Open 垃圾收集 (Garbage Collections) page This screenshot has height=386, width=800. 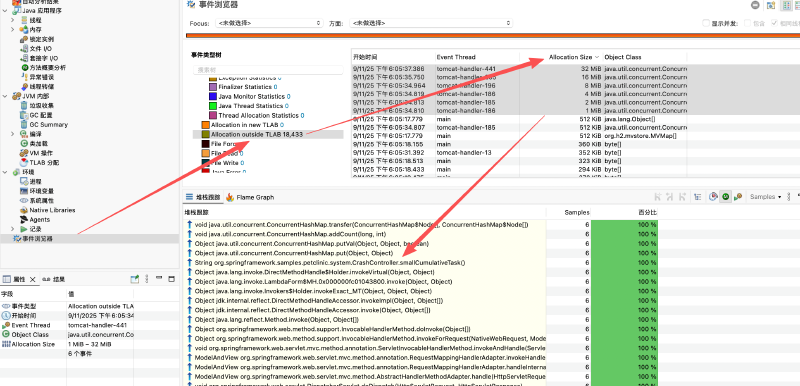(x=42, y=106)
